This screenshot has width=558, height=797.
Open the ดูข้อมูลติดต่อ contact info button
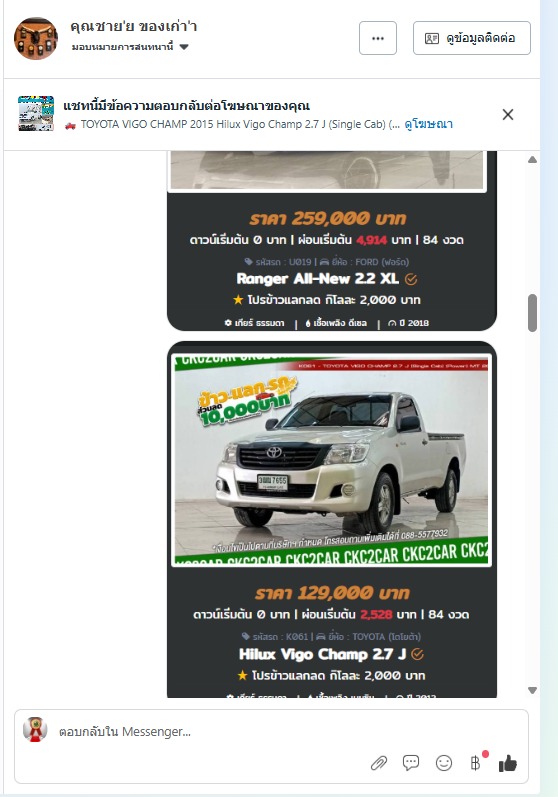(472, 38)
